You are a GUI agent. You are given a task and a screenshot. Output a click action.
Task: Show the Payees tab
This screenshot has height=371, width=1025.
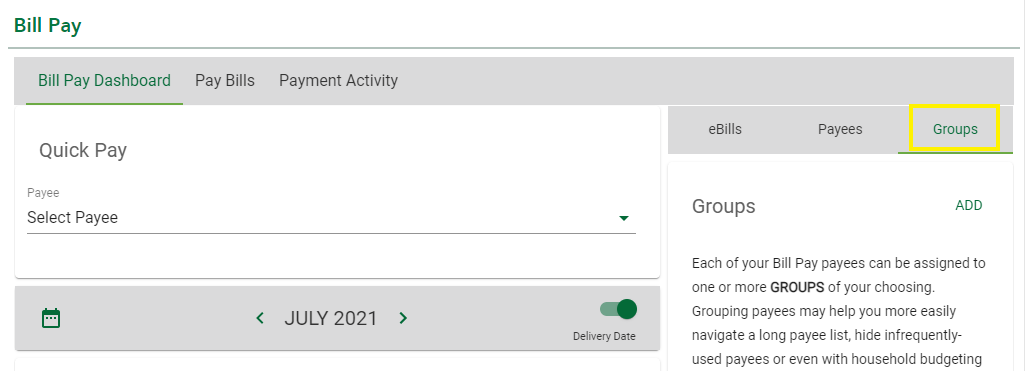coord(840,129)
